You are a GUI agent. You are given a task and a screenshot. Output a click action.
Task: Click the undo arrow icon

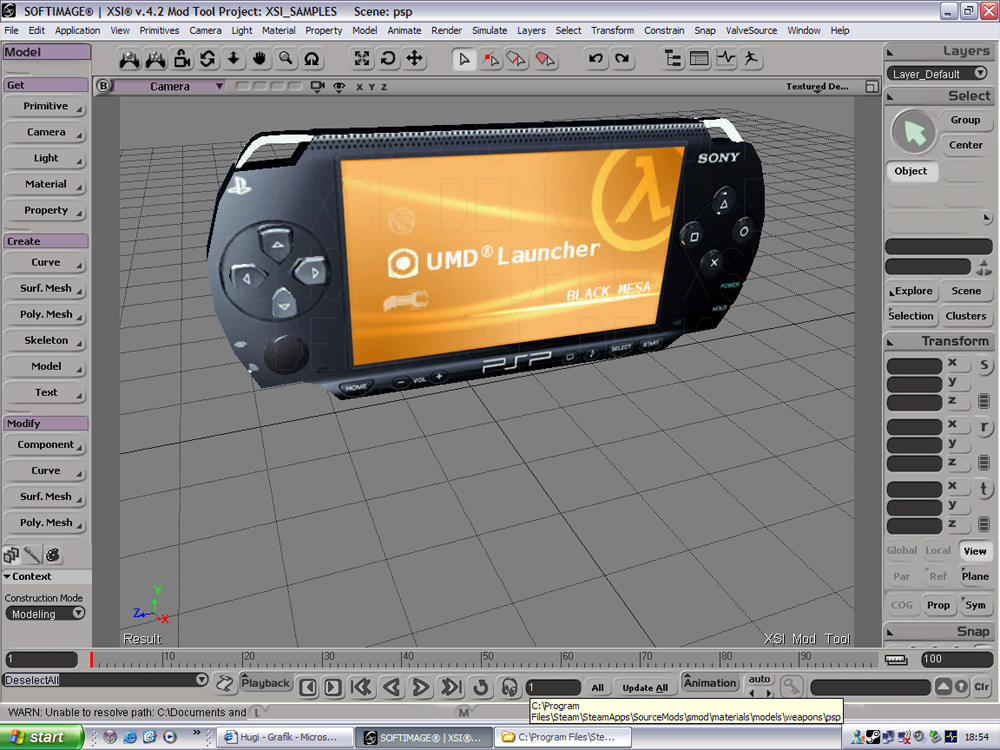596,59
